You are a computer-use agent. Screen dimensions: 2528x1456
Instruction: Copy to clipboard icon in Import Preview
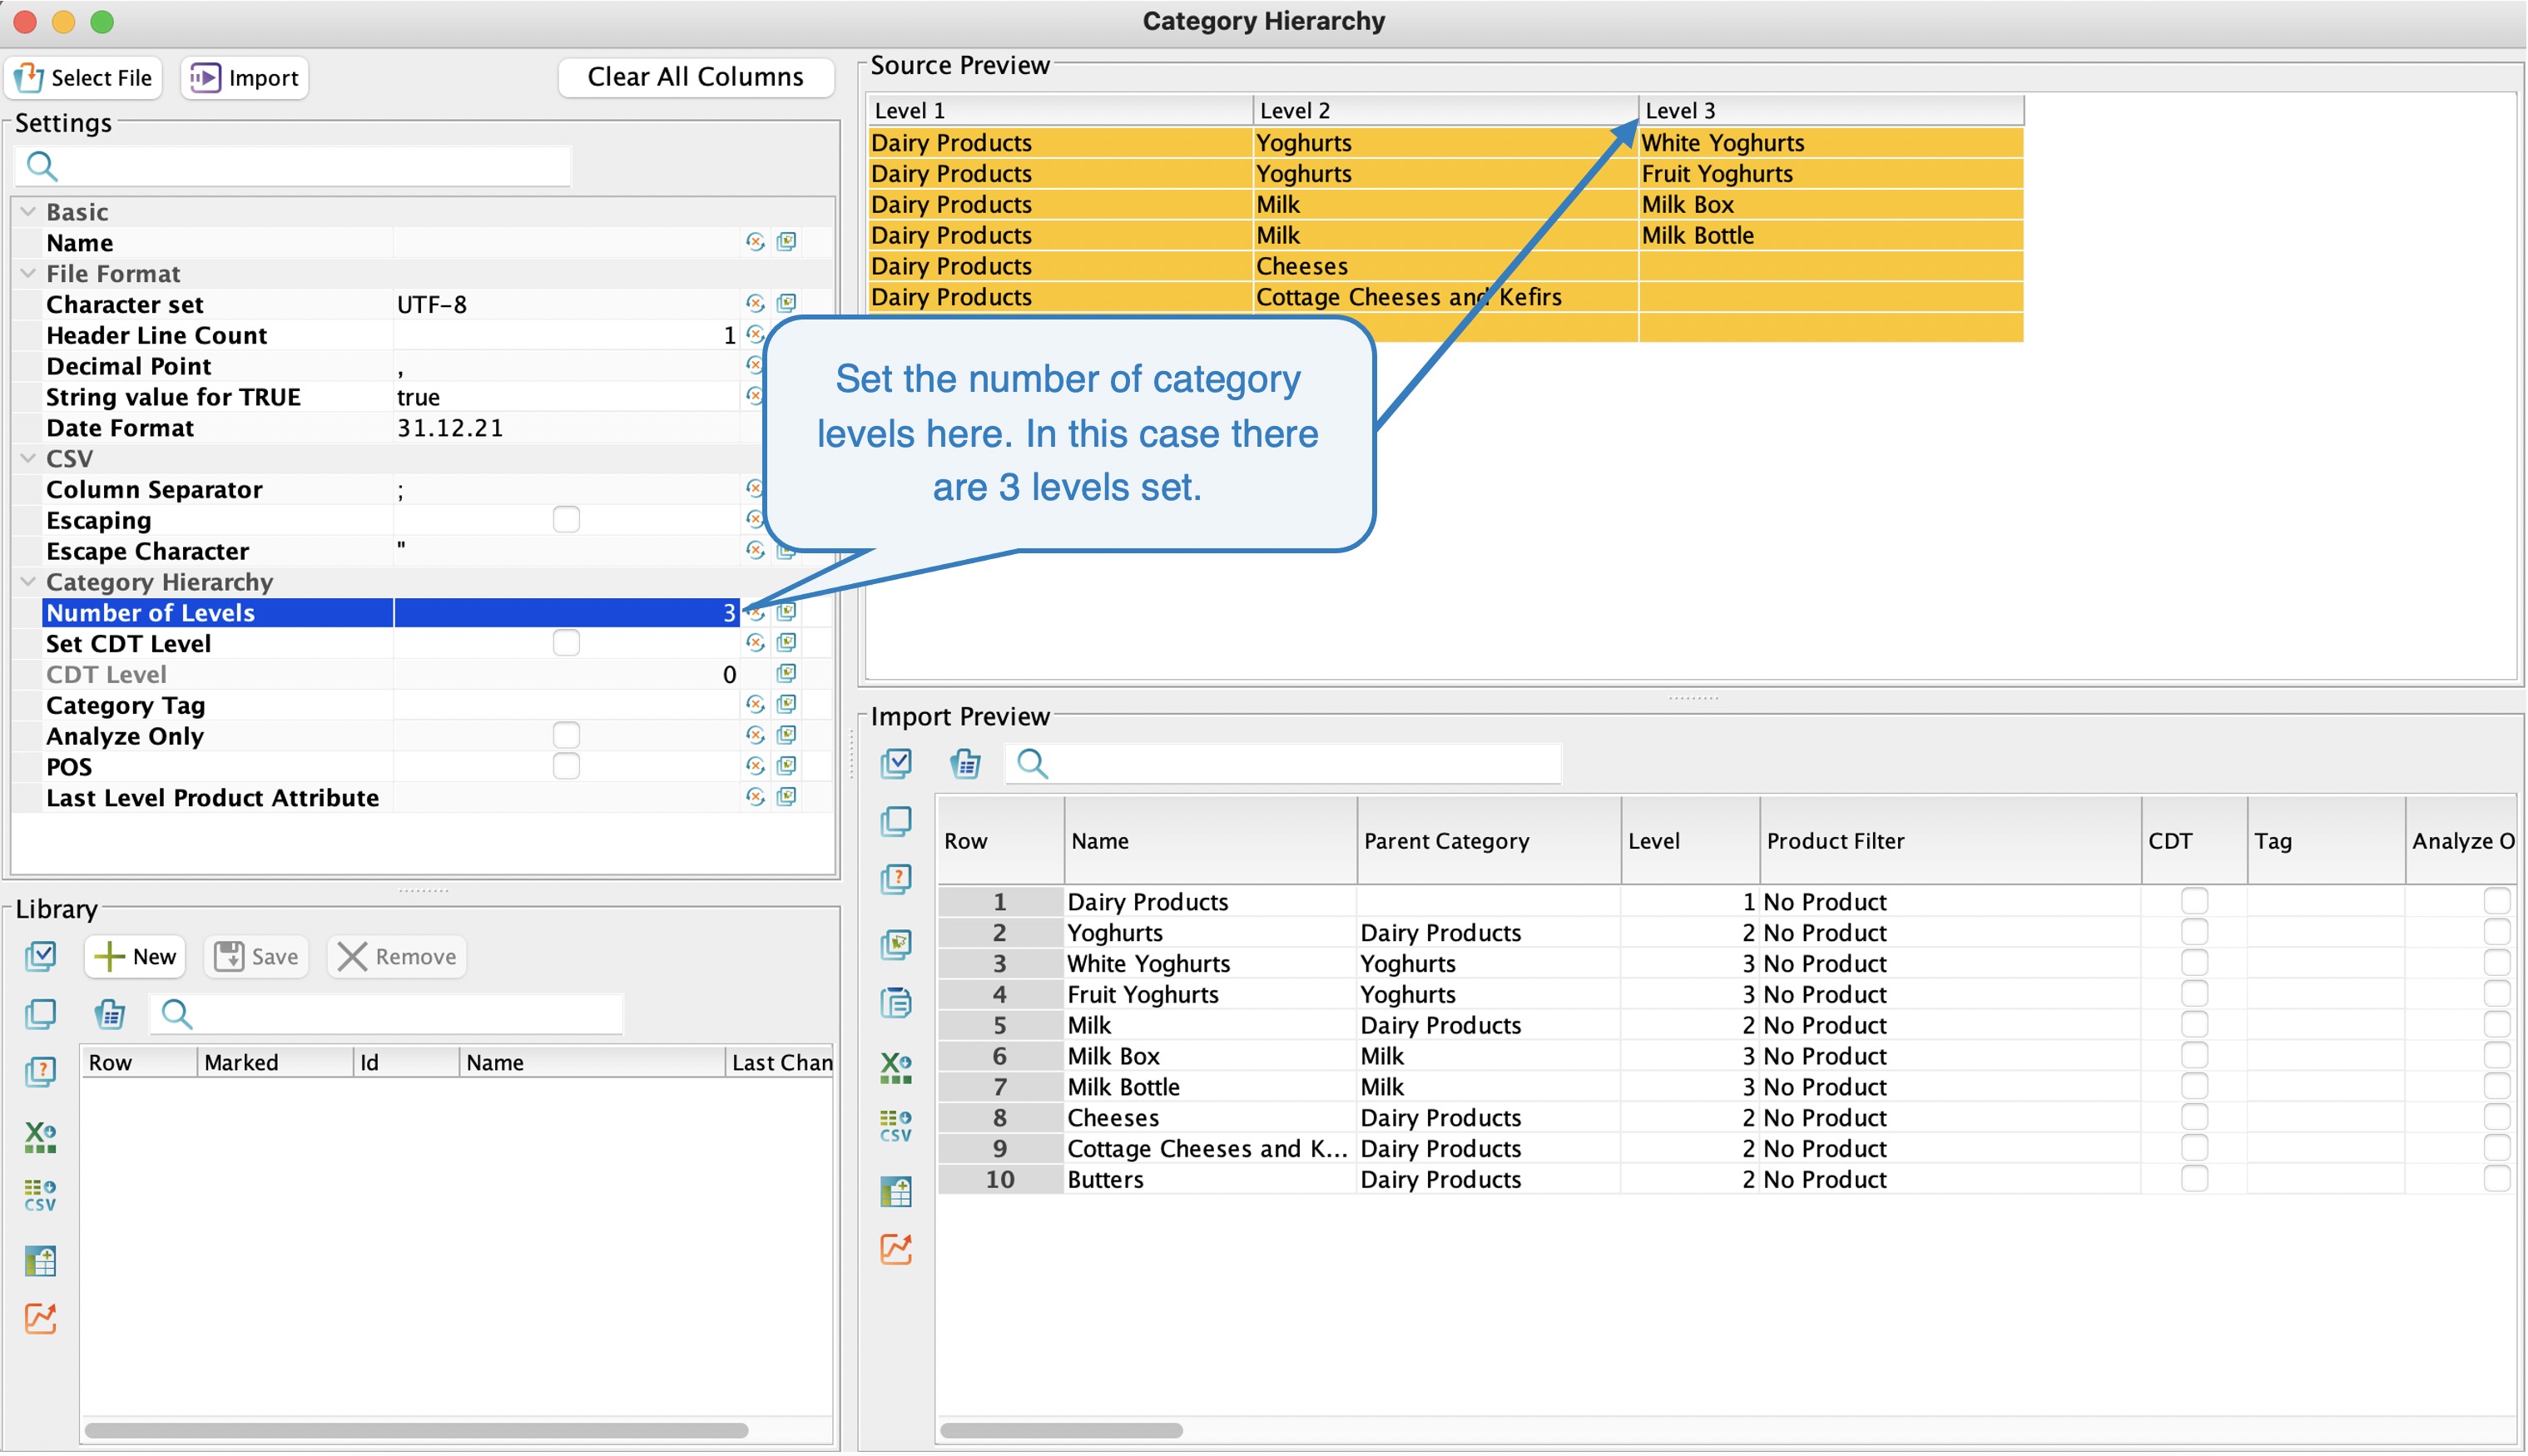coord(966,763)
